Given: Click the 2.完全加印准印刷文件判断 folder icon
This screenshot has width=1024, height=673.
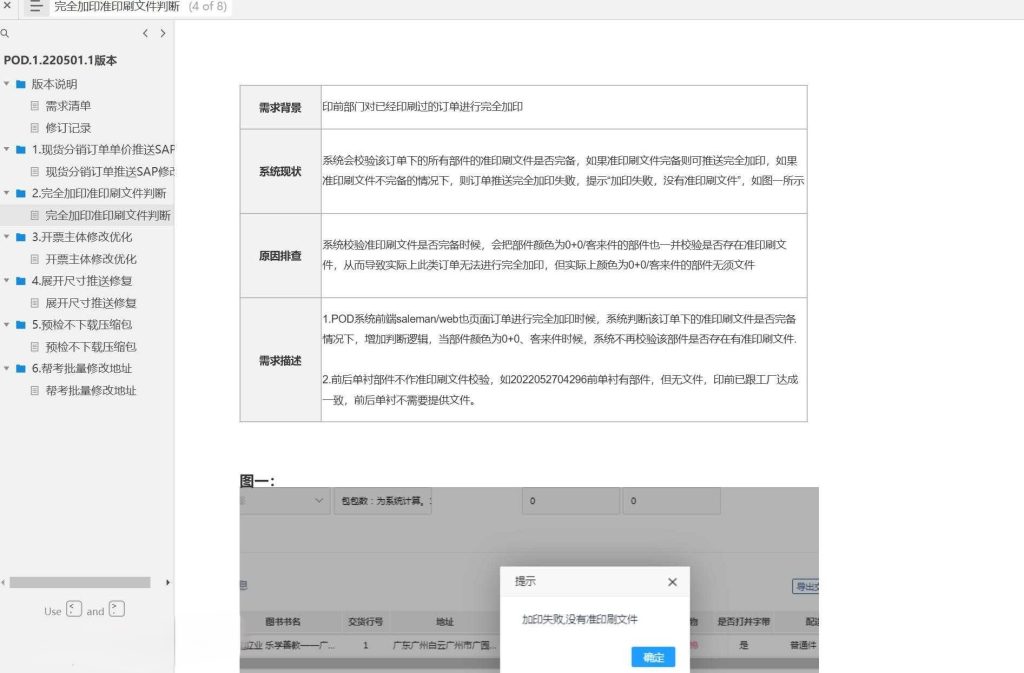Looking at the screenshot, I should click(x=22, y=193).
